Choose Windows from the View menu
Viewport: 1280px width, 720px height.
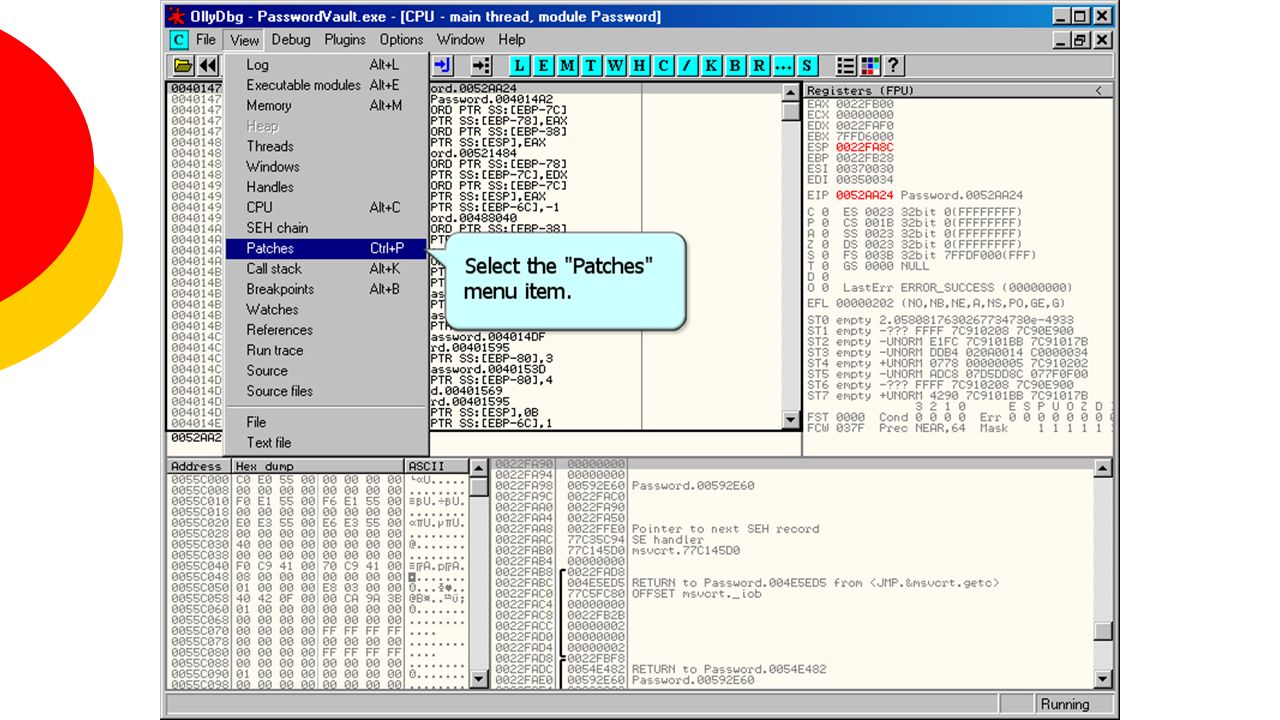point(326,166)
